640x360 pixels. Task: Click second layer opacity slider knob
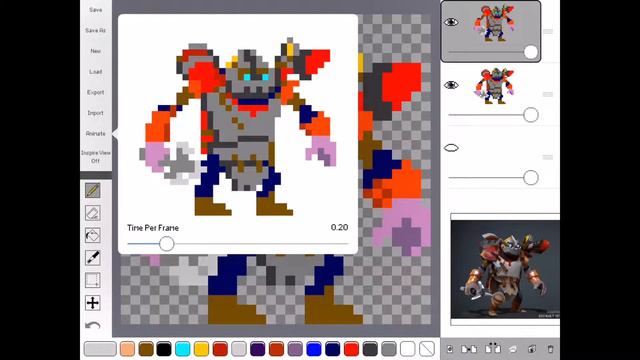click(531, 115)
